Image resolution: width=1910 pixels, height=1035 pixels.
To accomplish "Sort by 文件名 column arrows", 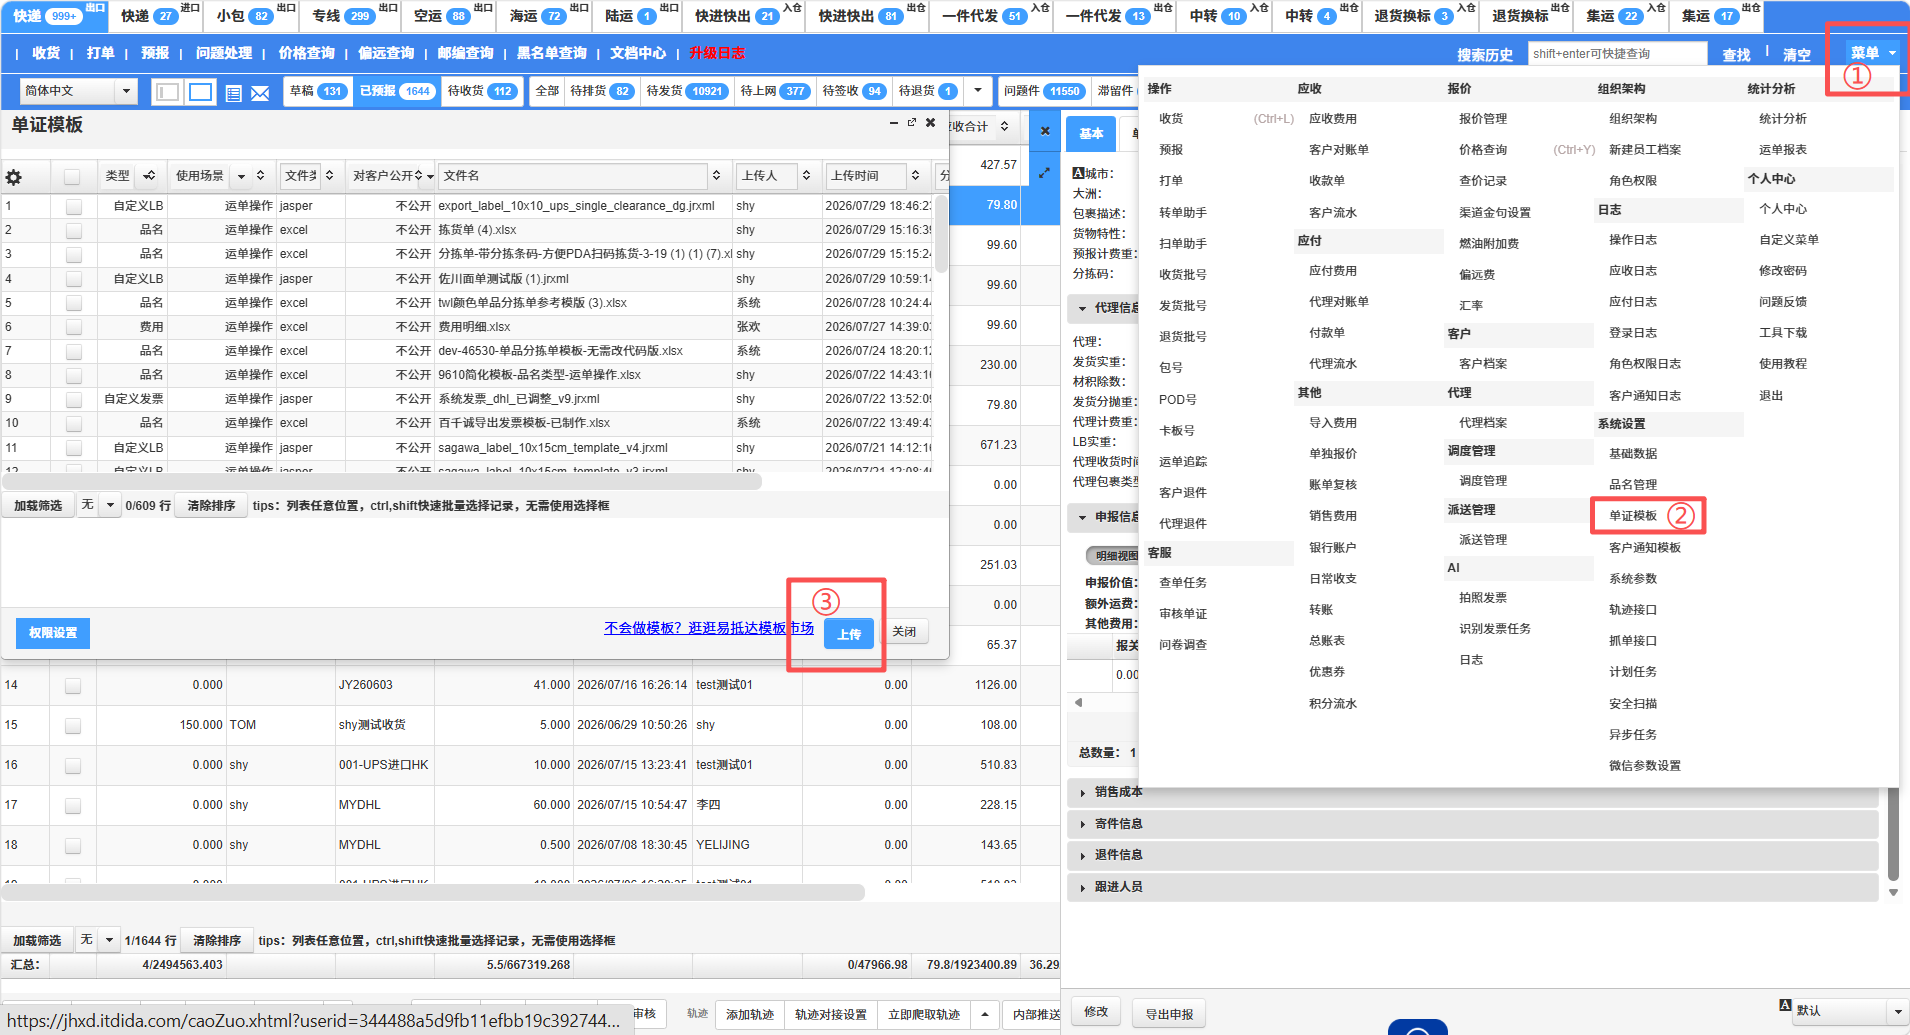I will pos(716,176).
